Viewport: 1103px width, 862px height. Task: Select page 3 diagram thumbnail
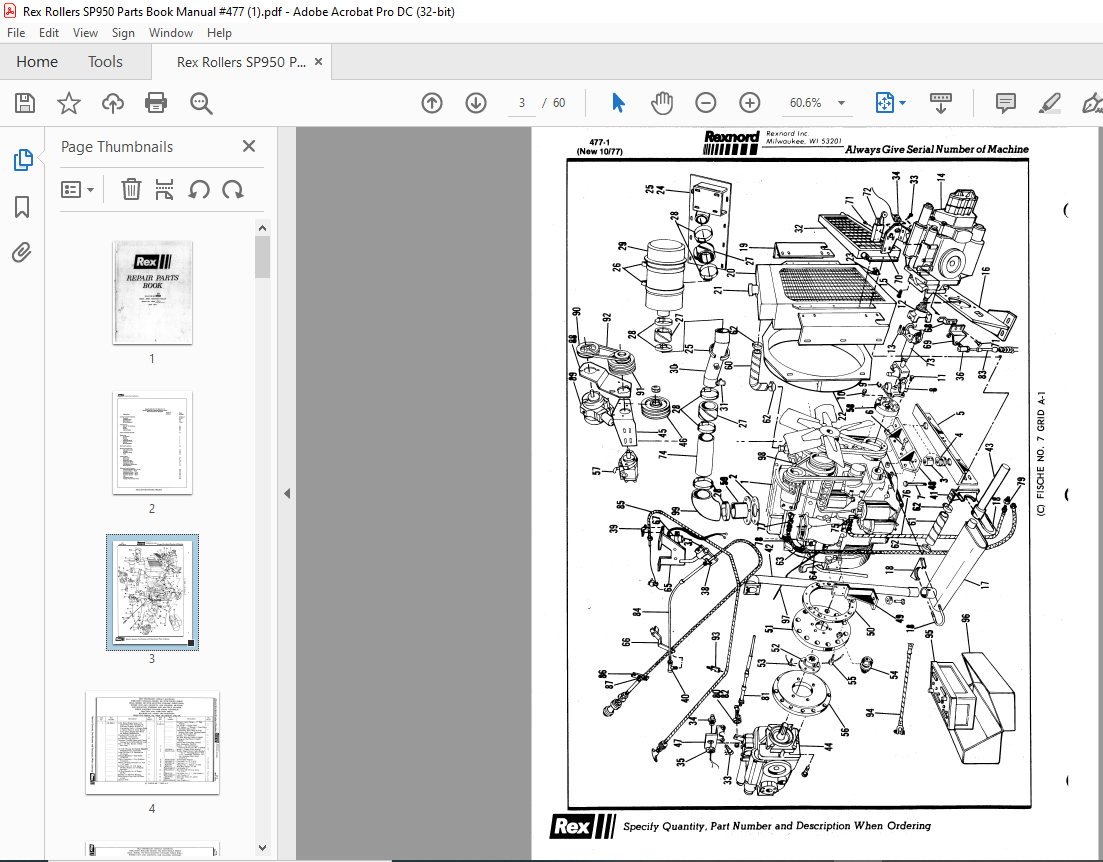[153, 592]
